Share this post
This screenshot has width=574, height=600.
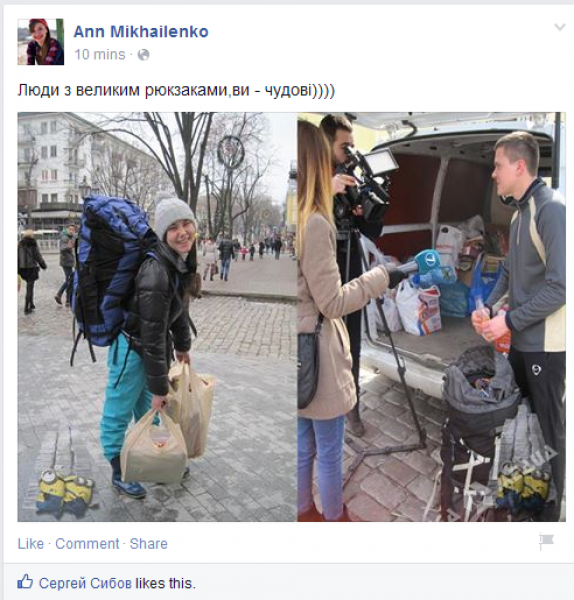(x=148, y=544)
